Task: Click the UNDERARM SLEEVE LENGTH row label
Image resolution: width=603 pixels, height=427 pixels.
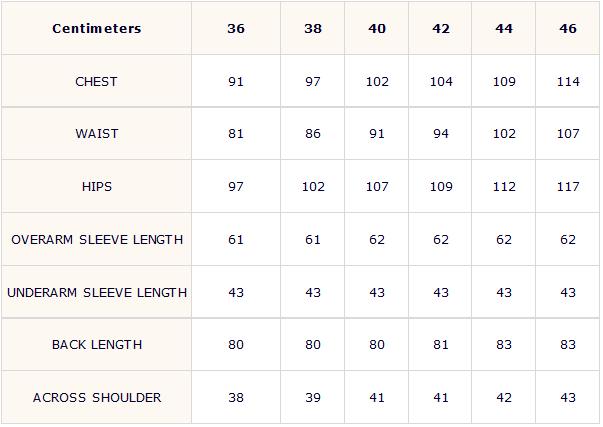Action: pos(97,292)
